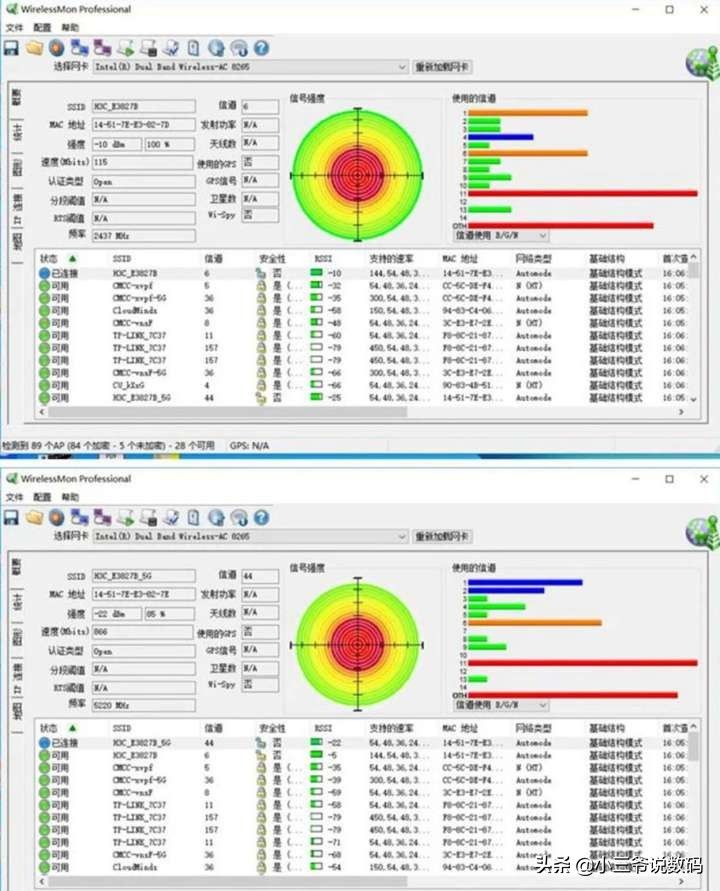Click the reload adapter button in upper window
The image size is (720, 891).
click(x=442, y=67)
